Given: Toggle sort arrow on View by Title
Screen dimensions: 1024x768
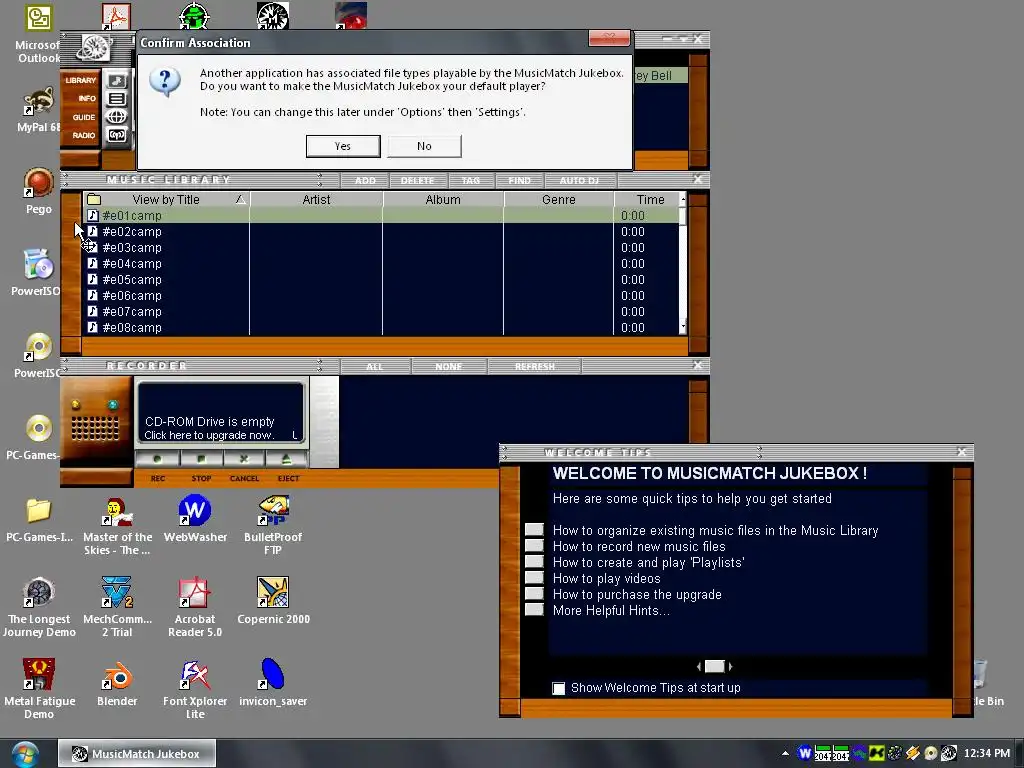Looking at the screenshot, I should coord(240,199).
